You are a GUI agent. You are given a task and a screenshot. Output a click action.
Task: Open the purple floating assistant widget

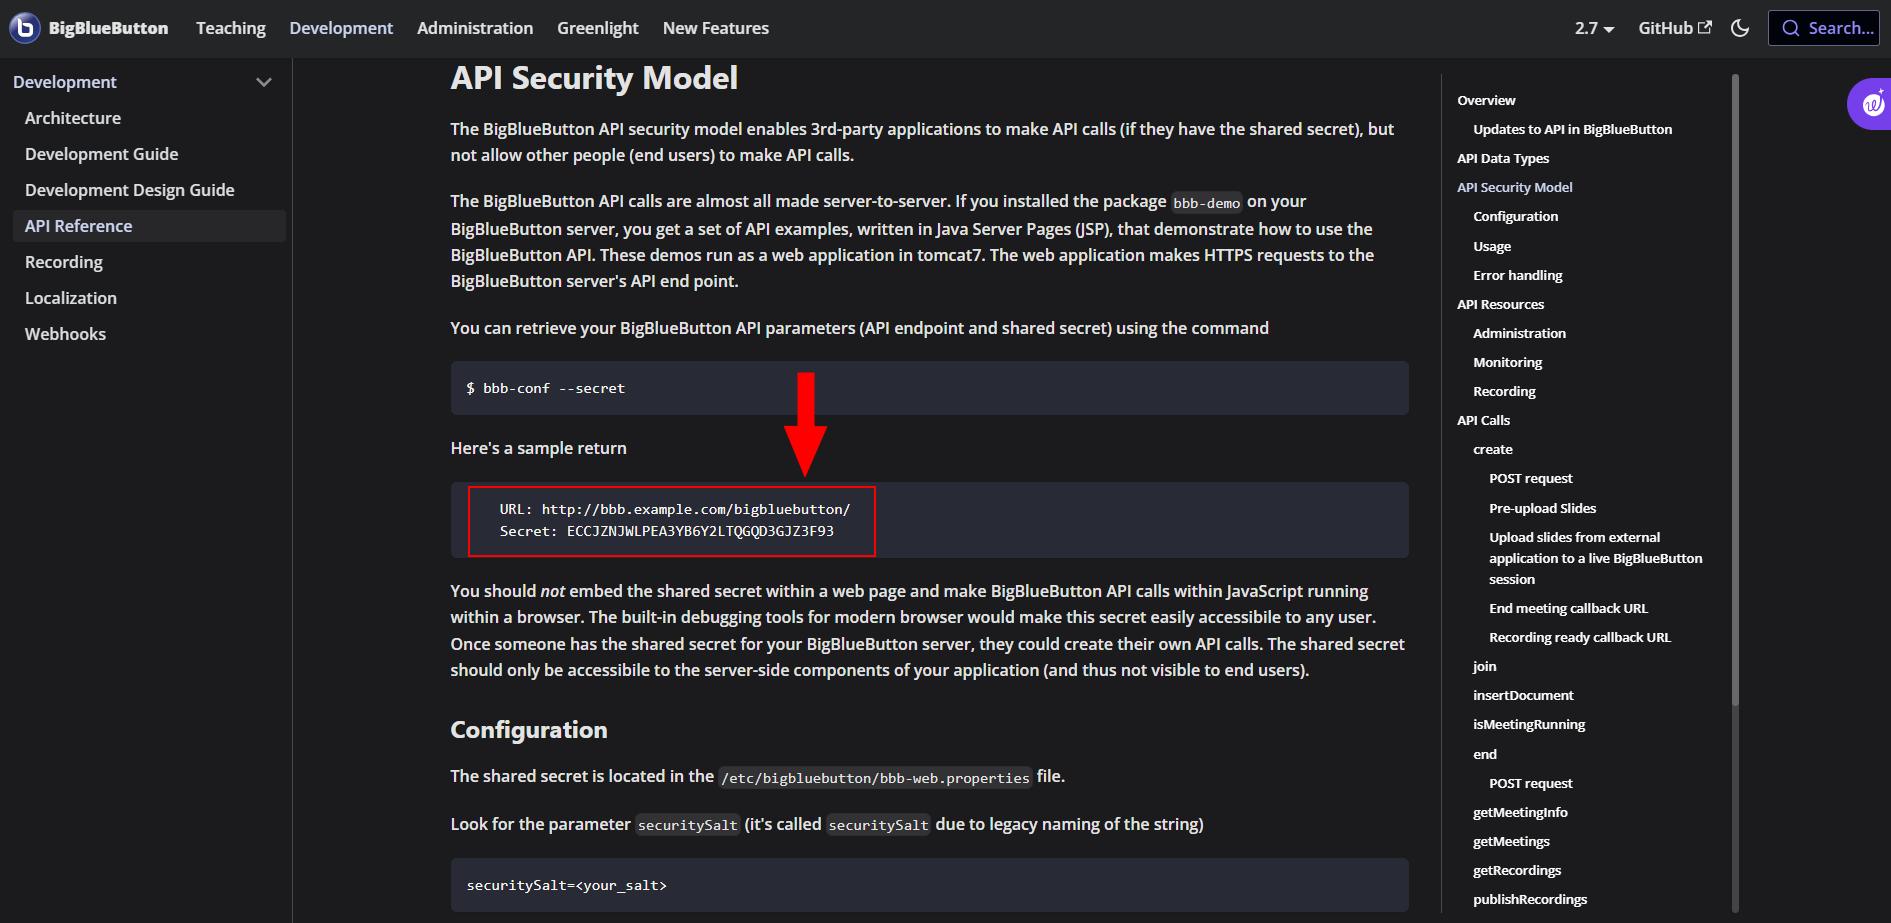[1870, 104]
